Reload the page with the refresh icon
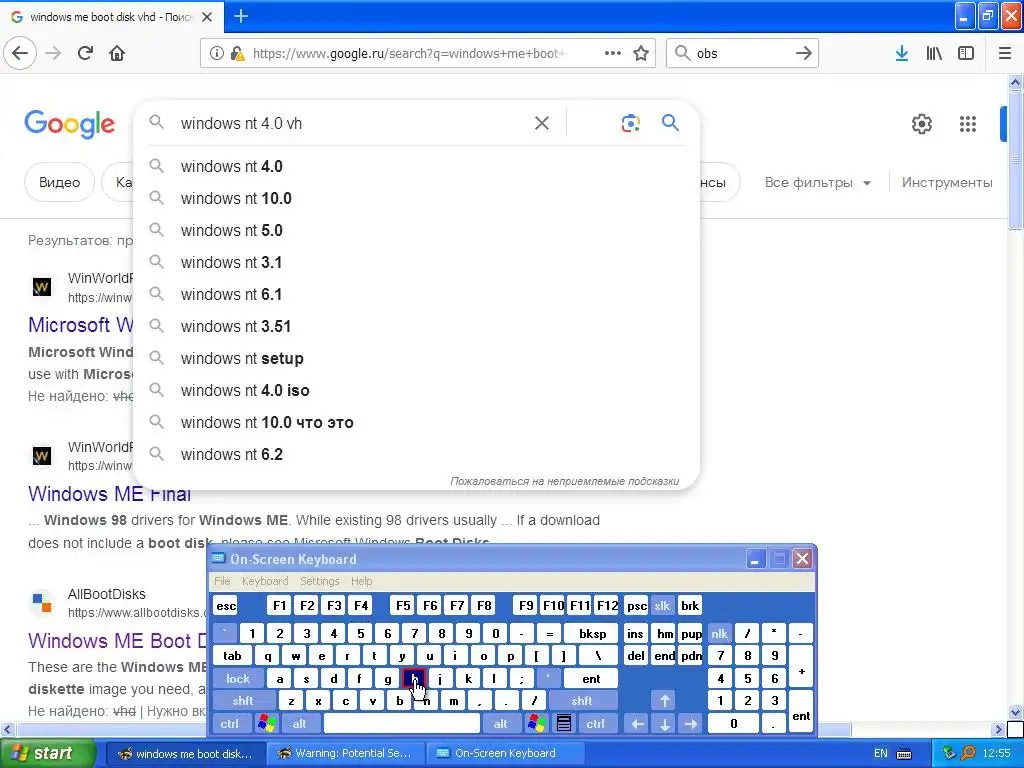Image resolution: width=1024 pixels, height=768 pixels. click(x=85, y=53)
